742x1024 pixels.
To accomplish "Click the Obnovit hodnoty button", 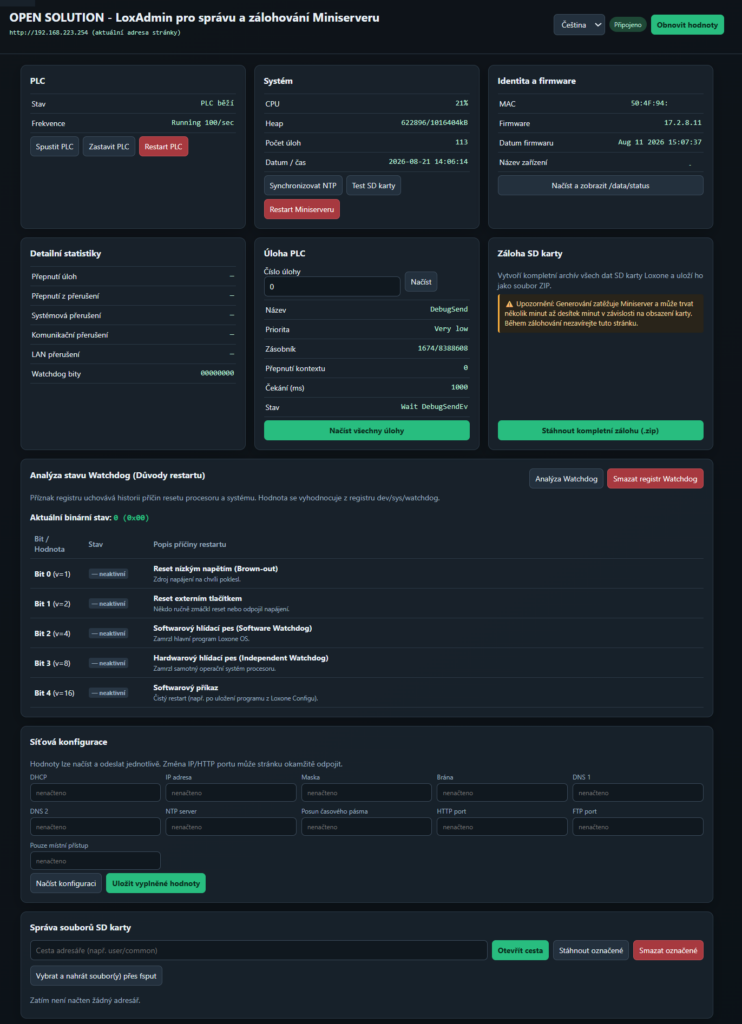I will coord(687,25).
